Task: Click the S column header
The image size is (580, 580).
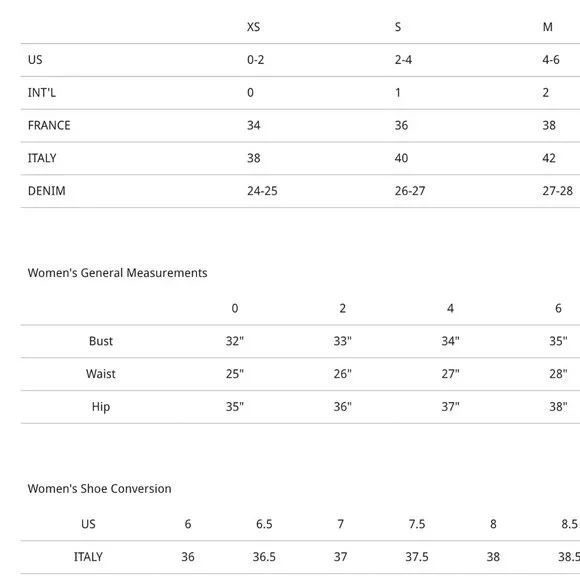Action: pyautogui.click(x=398, y=27)
